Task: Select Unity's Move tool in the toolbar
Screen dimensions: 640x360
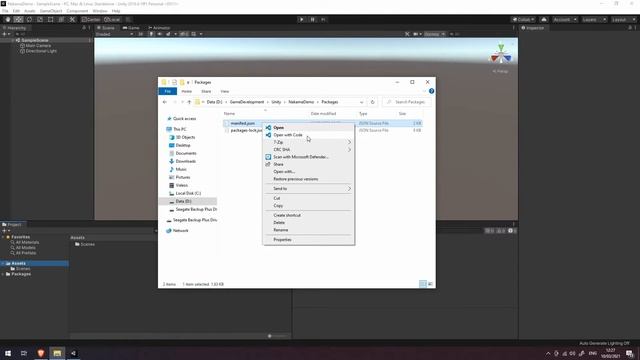Action: pyautogui.click(x=18, y=19)
